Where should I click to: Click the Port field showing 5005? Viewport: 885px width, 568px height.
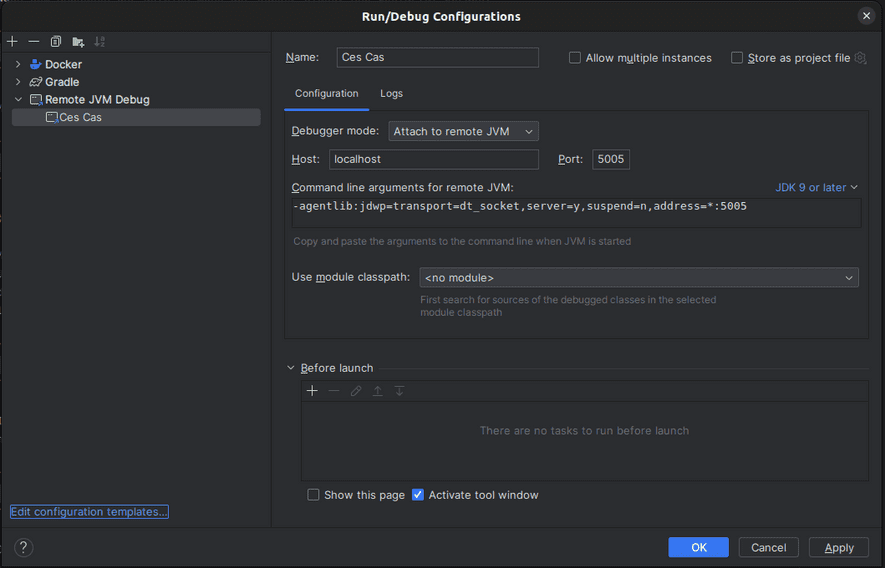click(x=611, y=159)
